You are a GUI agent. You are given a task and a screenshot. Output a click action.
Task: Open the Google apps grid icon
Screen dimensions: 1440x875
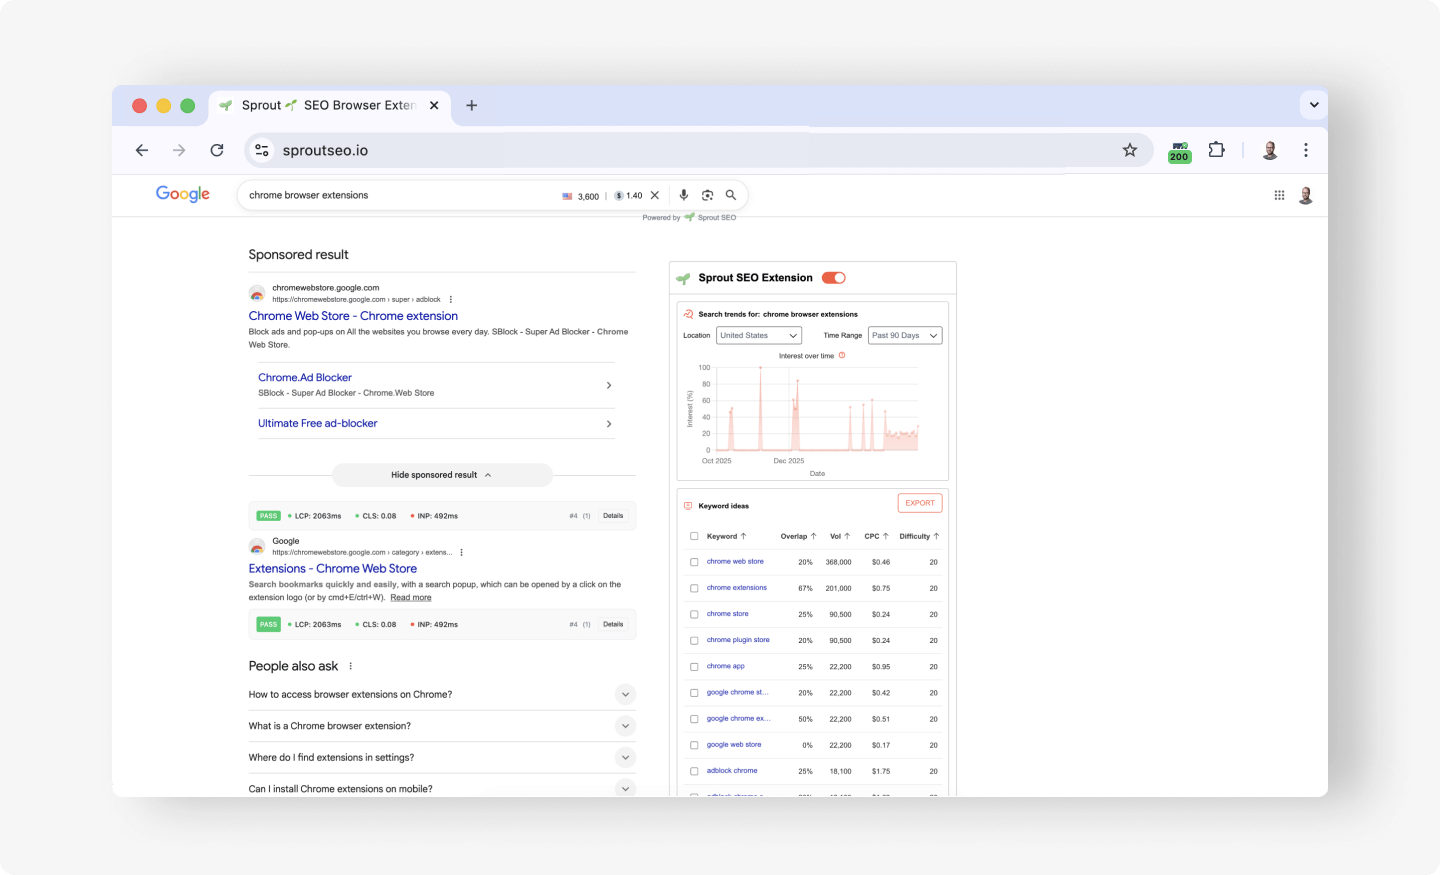(1279, 195)
